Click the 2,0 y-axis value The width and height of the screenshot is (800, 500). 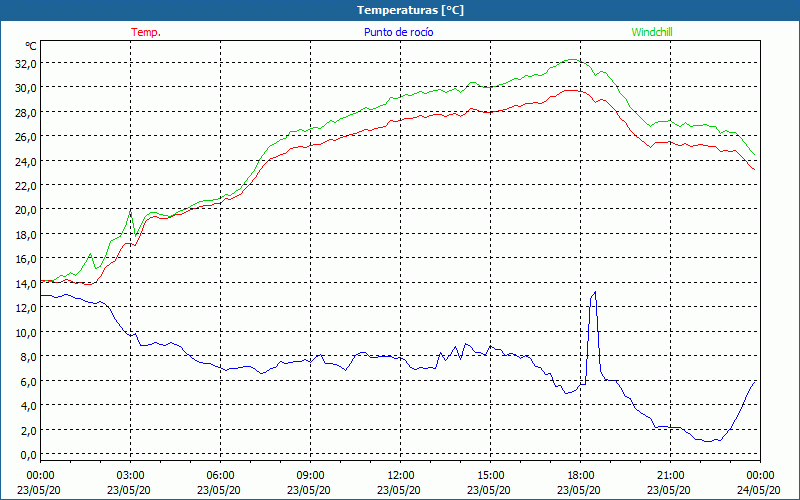[28, 431]
